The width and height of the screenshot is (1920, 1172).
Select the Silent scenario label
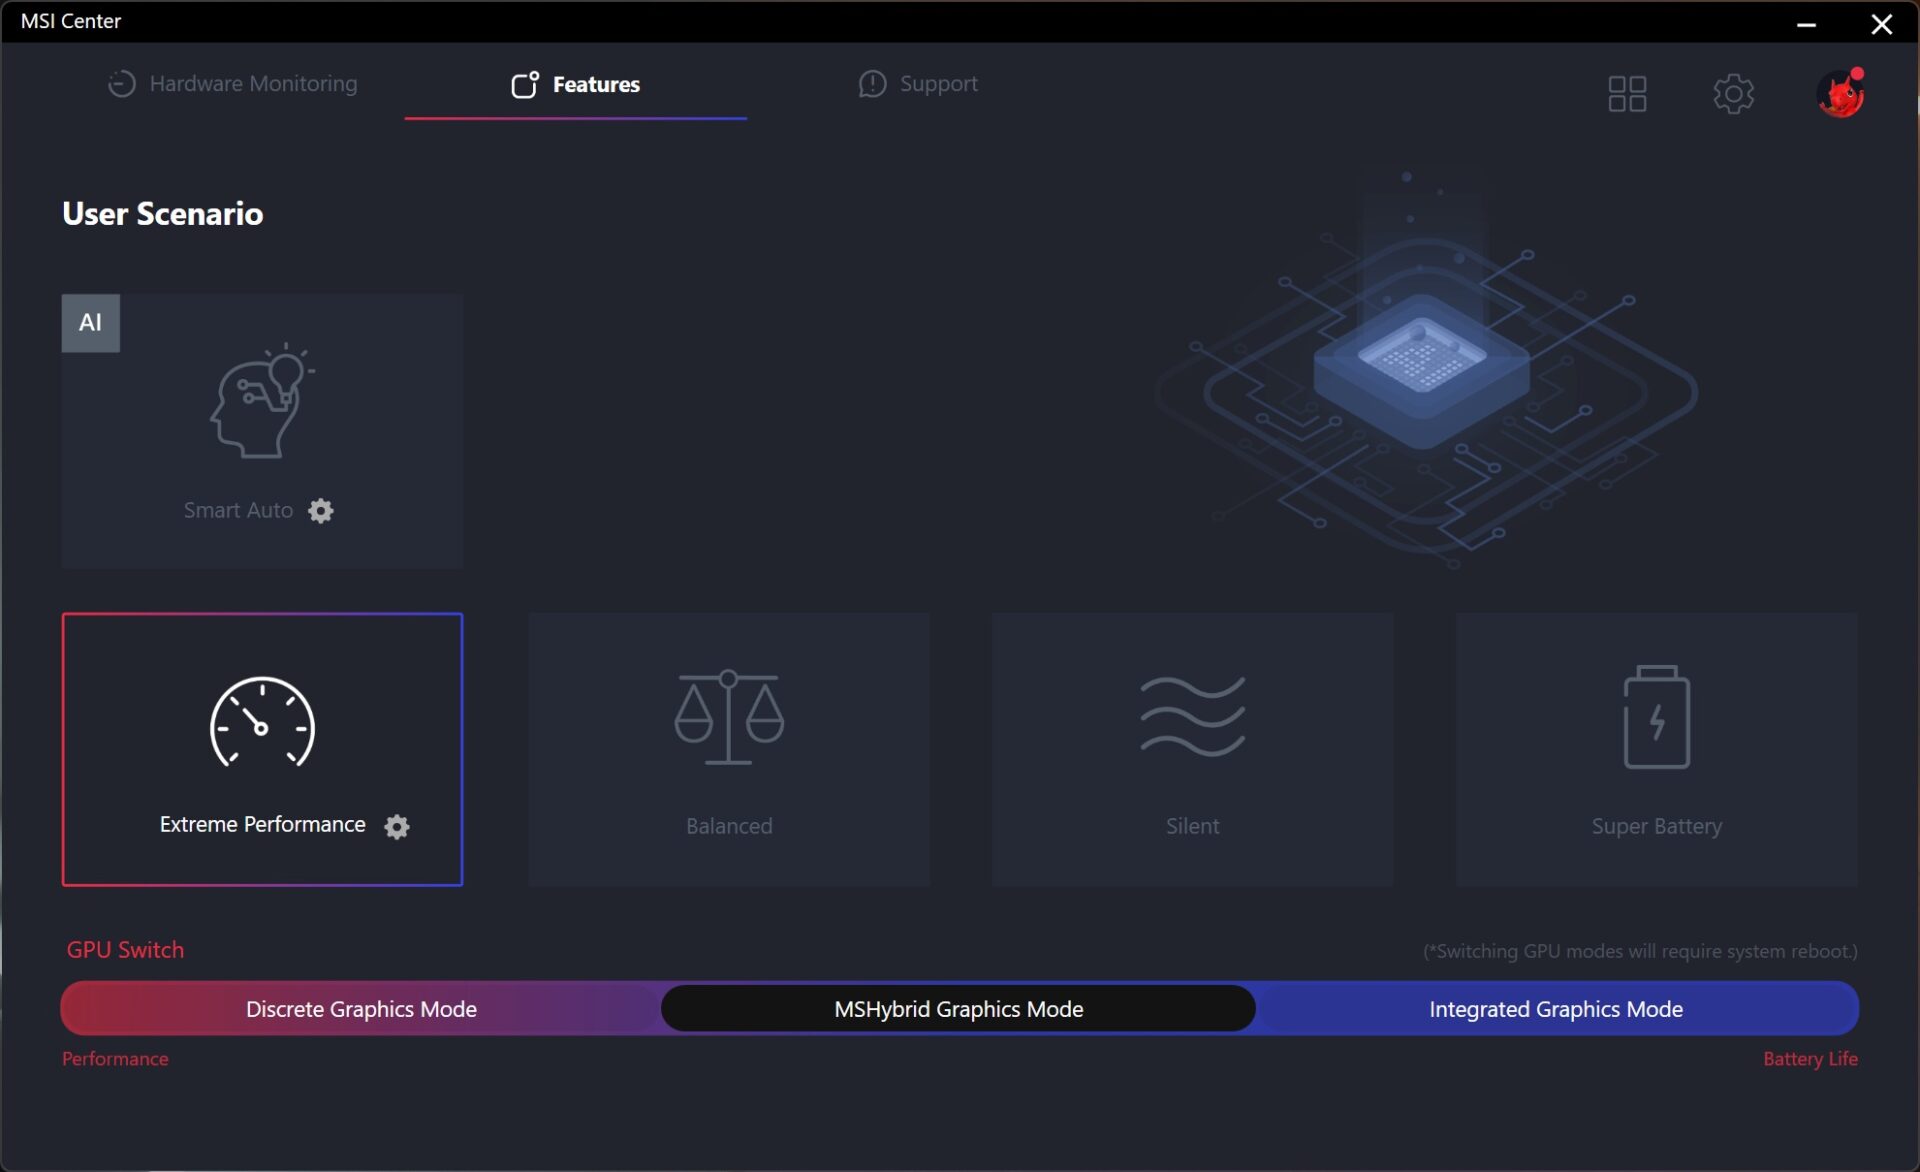tap(1193, 826)
